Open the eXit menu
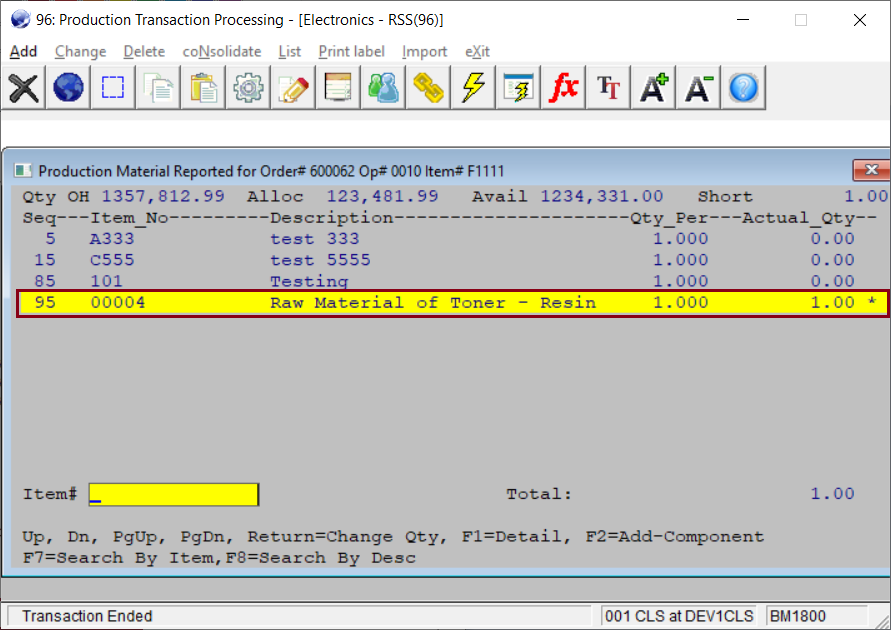Screen dimensions: 891x630 477,51
